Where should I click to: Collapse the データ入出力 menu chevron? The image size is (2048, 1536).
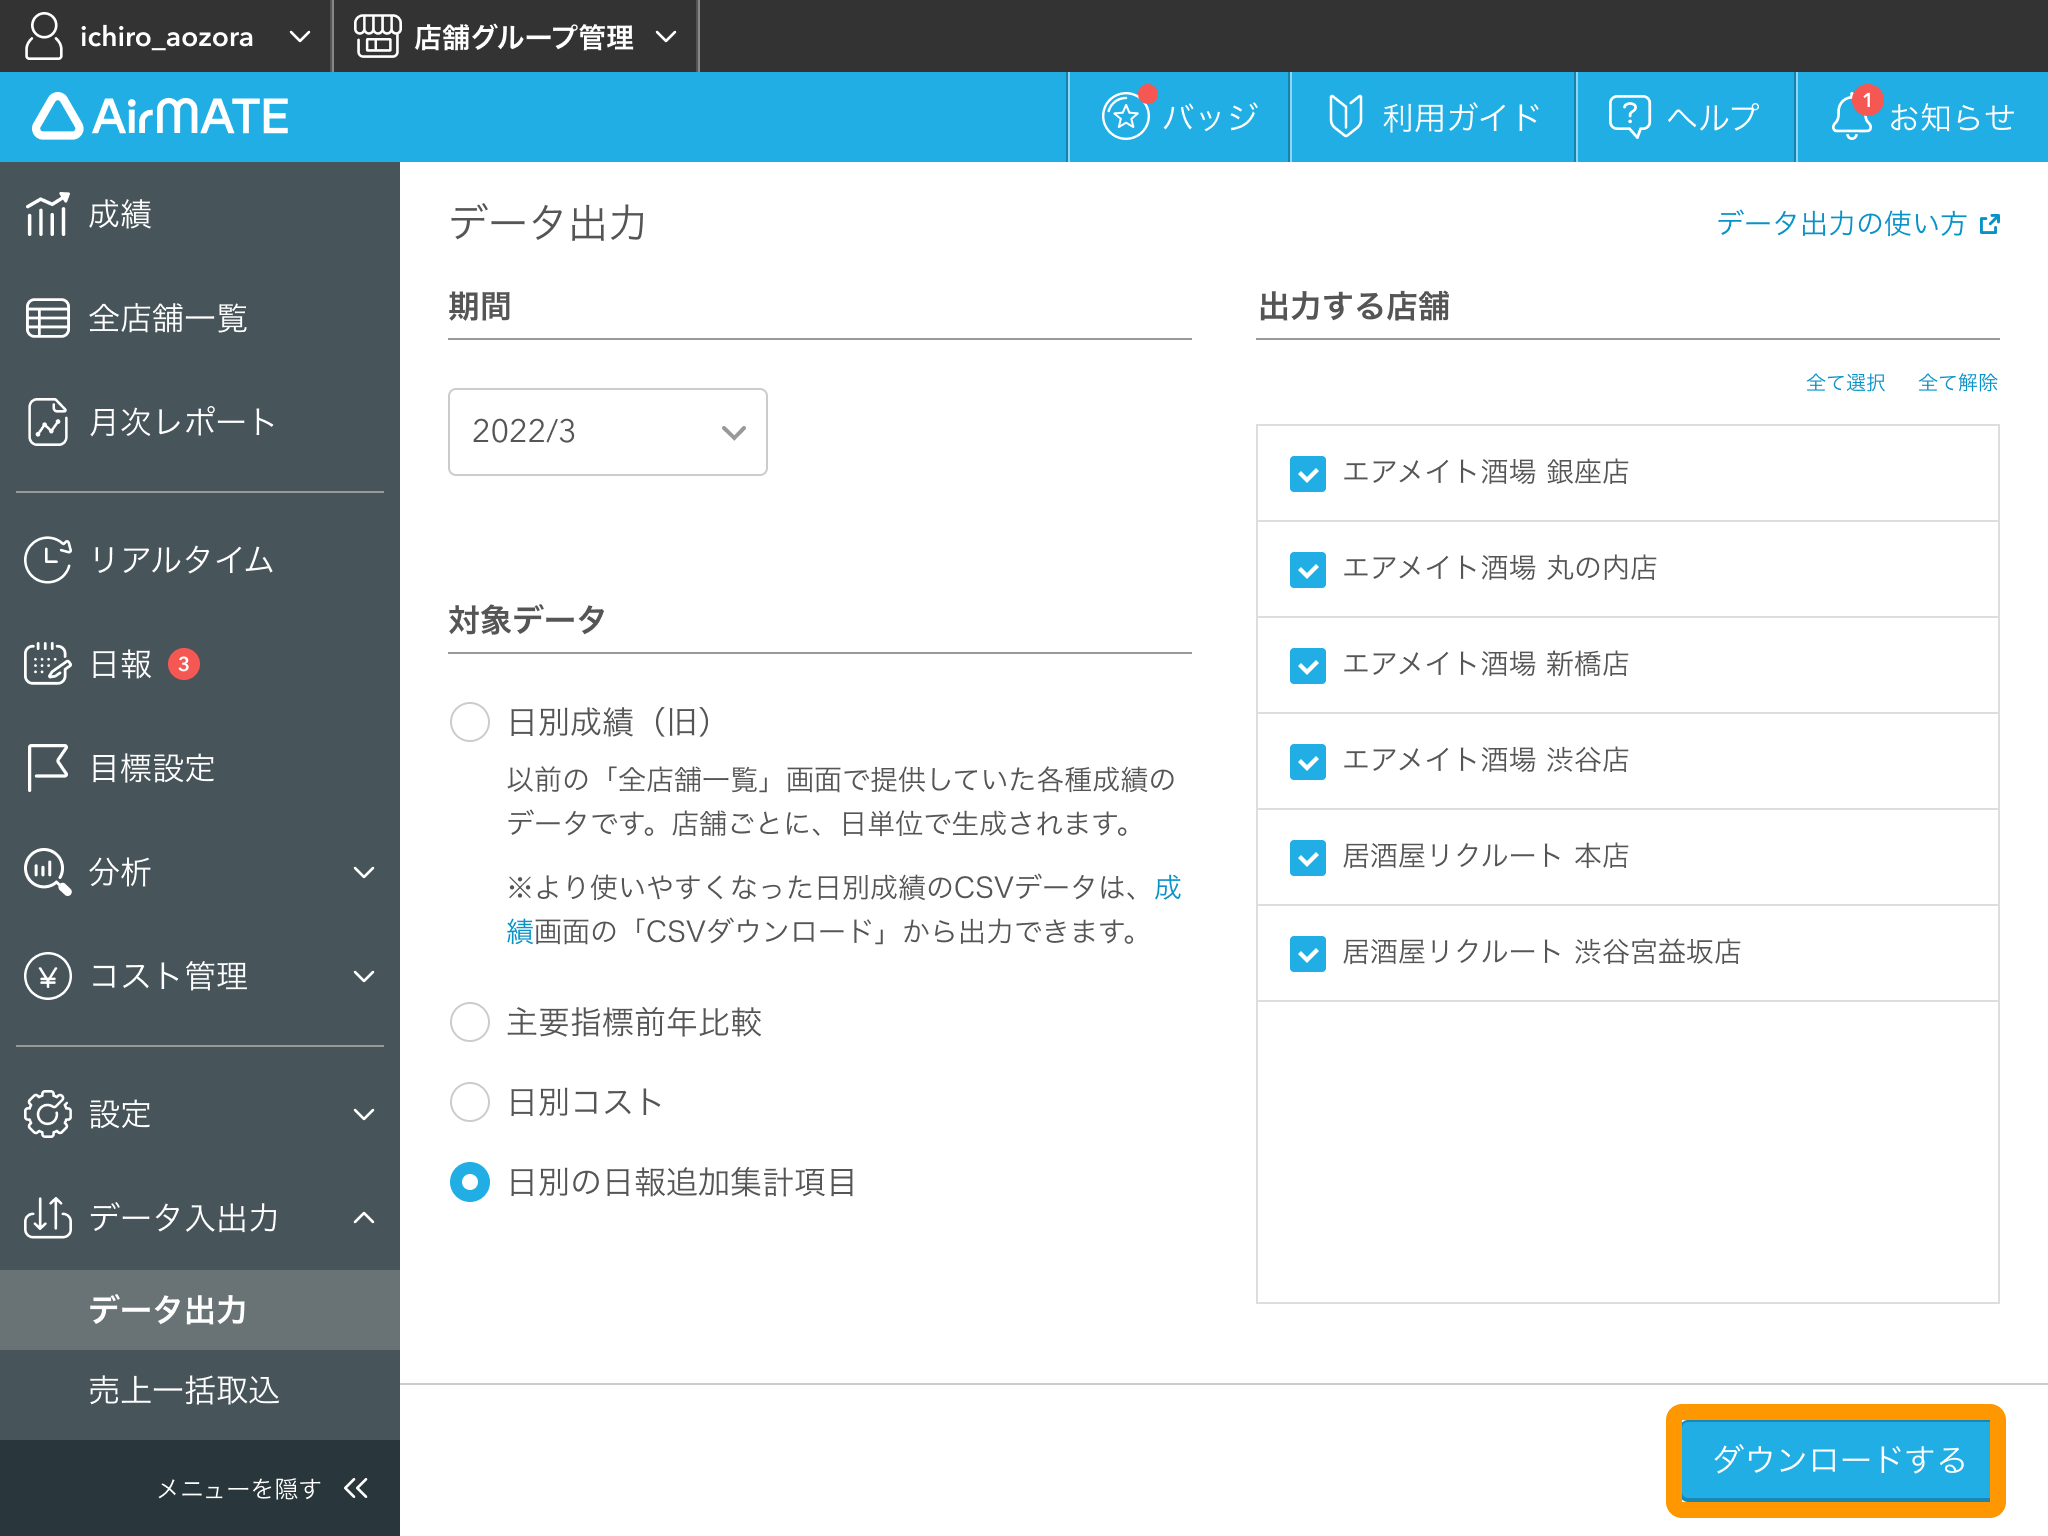[365, 1218]
